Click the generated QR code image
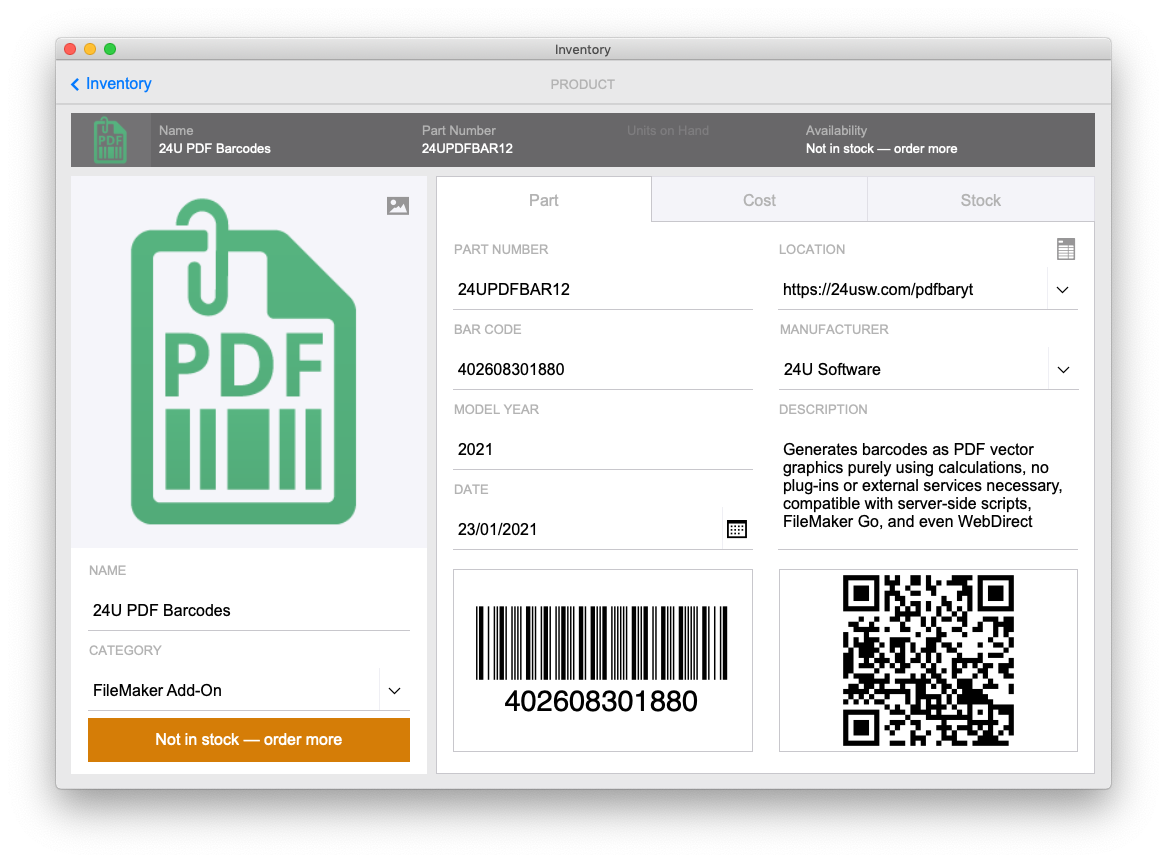This screenshot has height=863, width=1167. pos(928,660)
